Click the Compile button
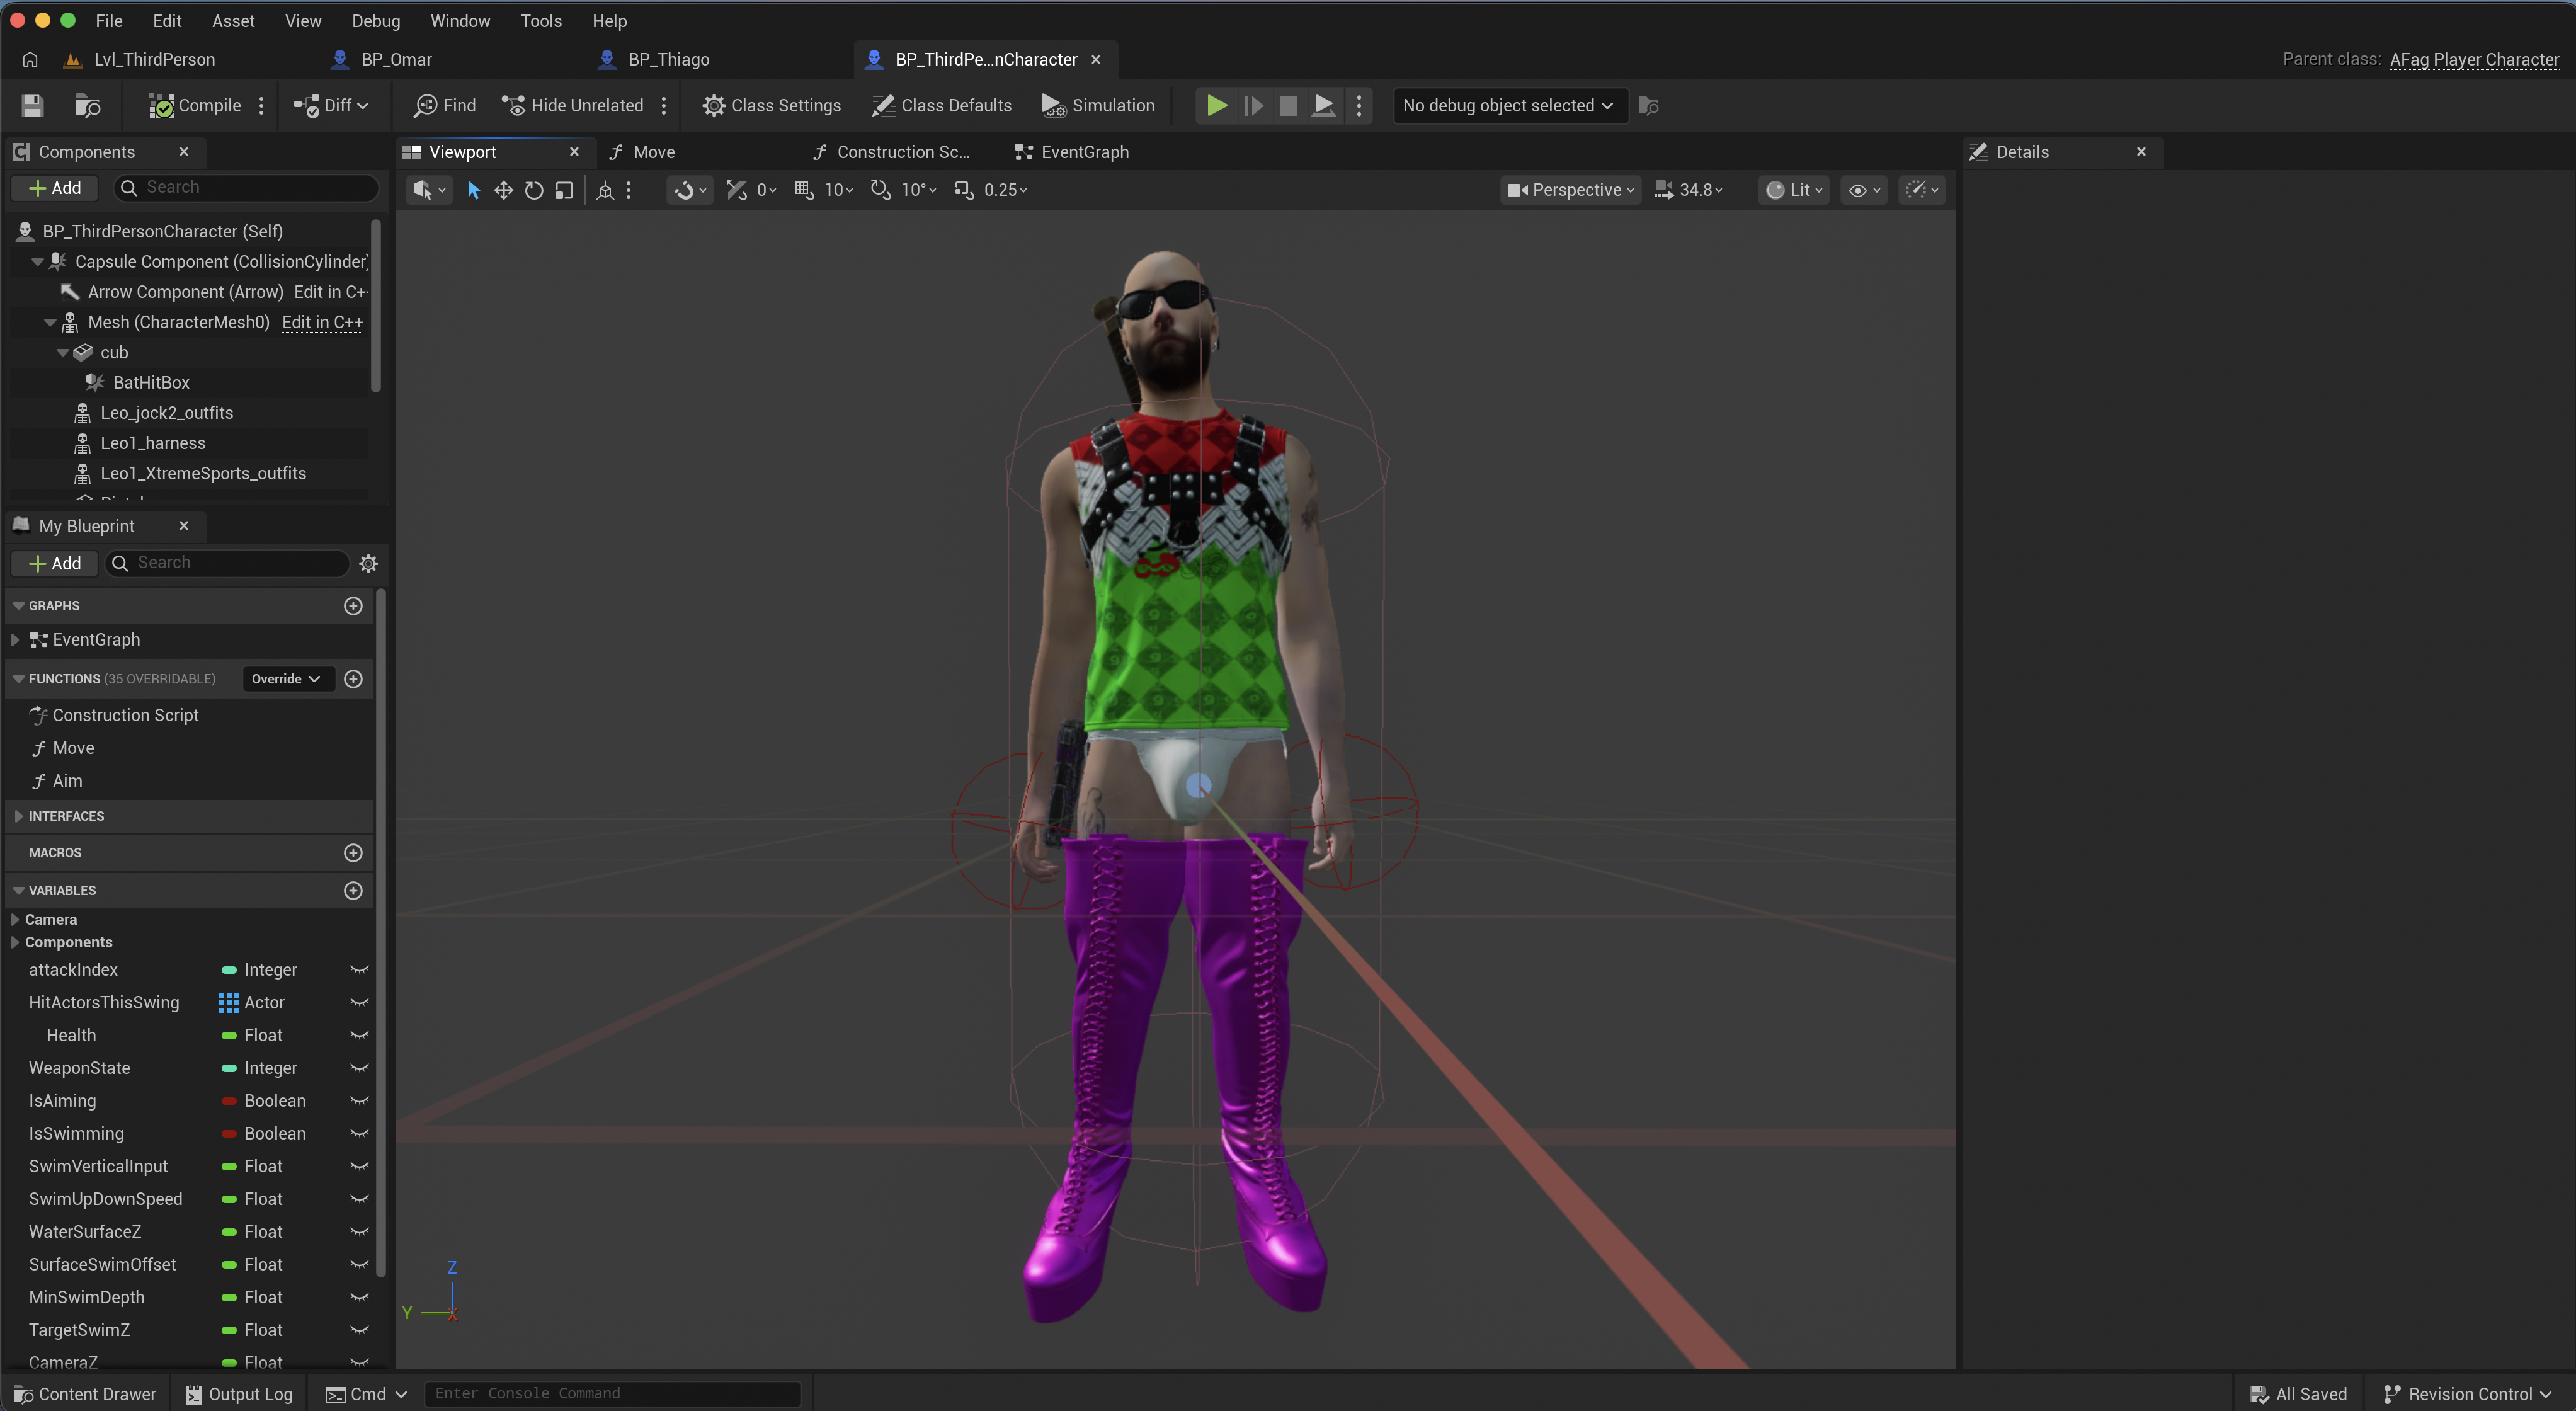The height and width of the screenshot is (1411, 2576). tap(195, 105)
